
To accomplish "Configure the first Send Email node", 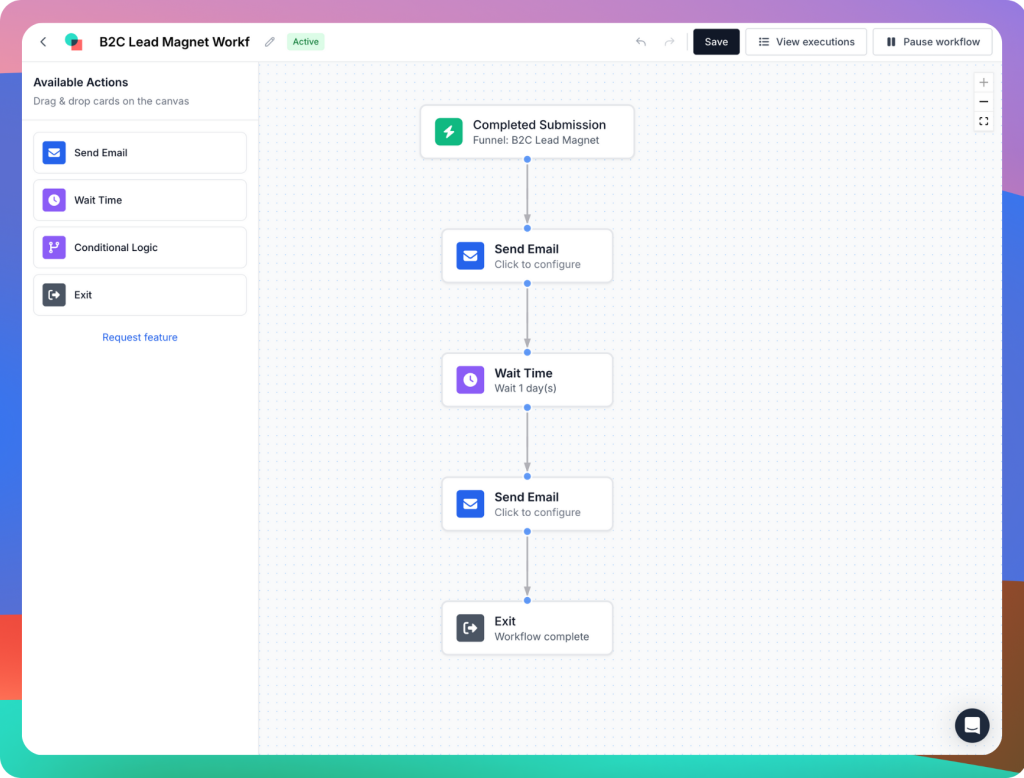I will (x=527, y=255).
